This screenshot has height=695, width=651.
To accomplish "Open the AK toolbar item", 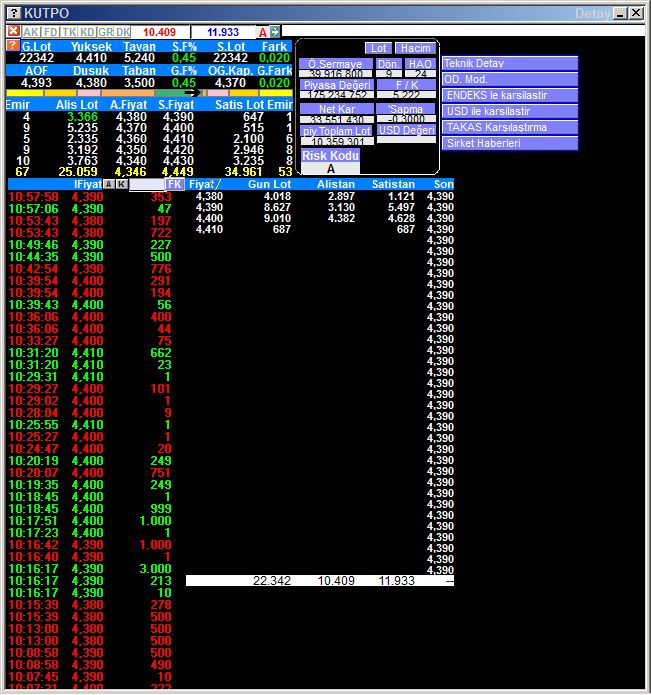I will pos(31,32).
